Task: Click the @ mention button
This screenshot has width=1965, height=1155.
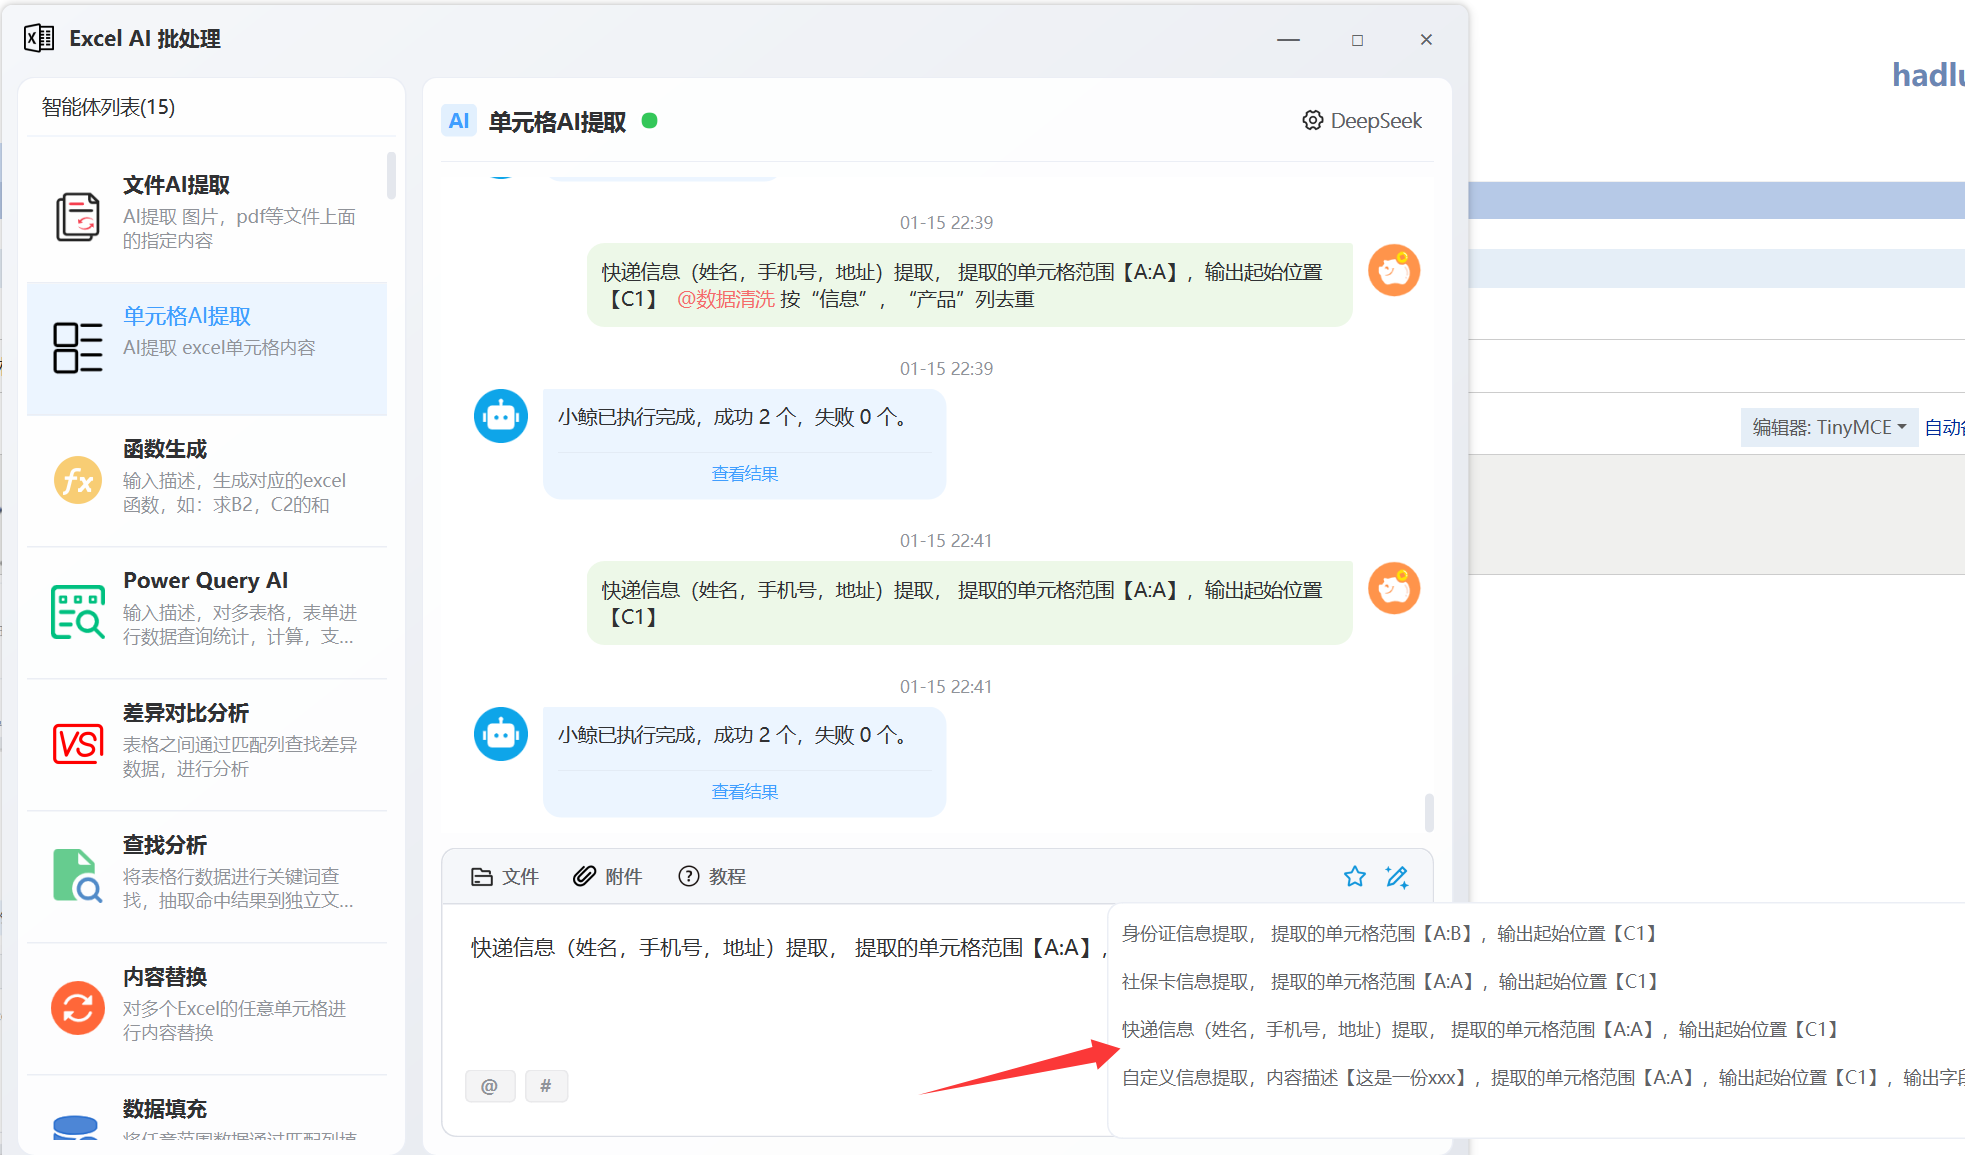Action: pos(490,1086)
